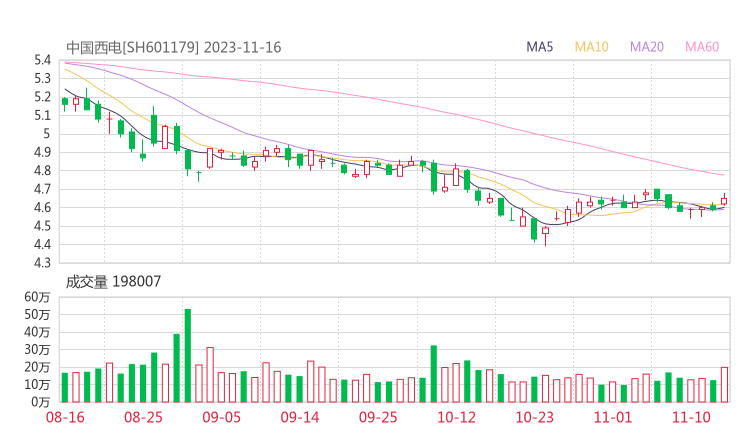Click the 30万 volume axis label
Screen dimensions: 740x440
(x=37, y=349)
